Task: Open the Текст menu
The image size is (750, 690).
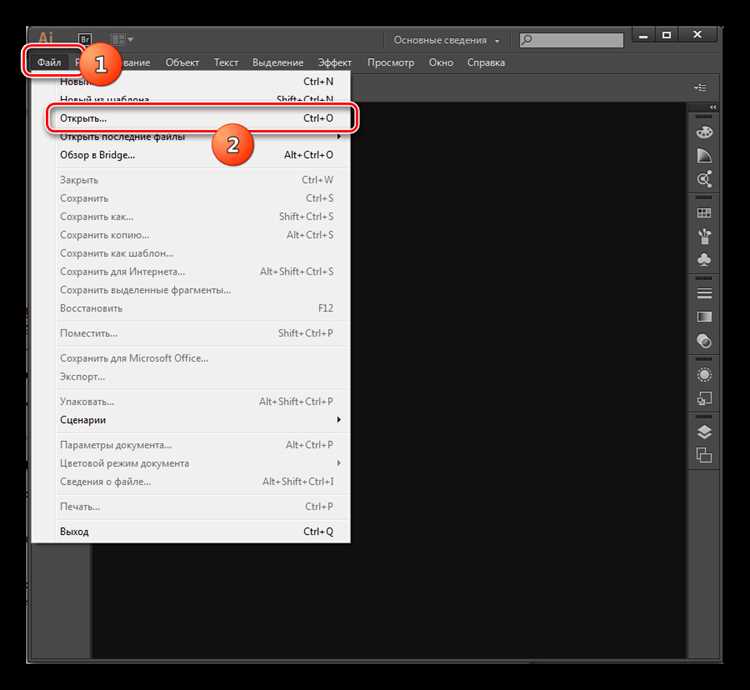Action: click(x=226, y=63)
